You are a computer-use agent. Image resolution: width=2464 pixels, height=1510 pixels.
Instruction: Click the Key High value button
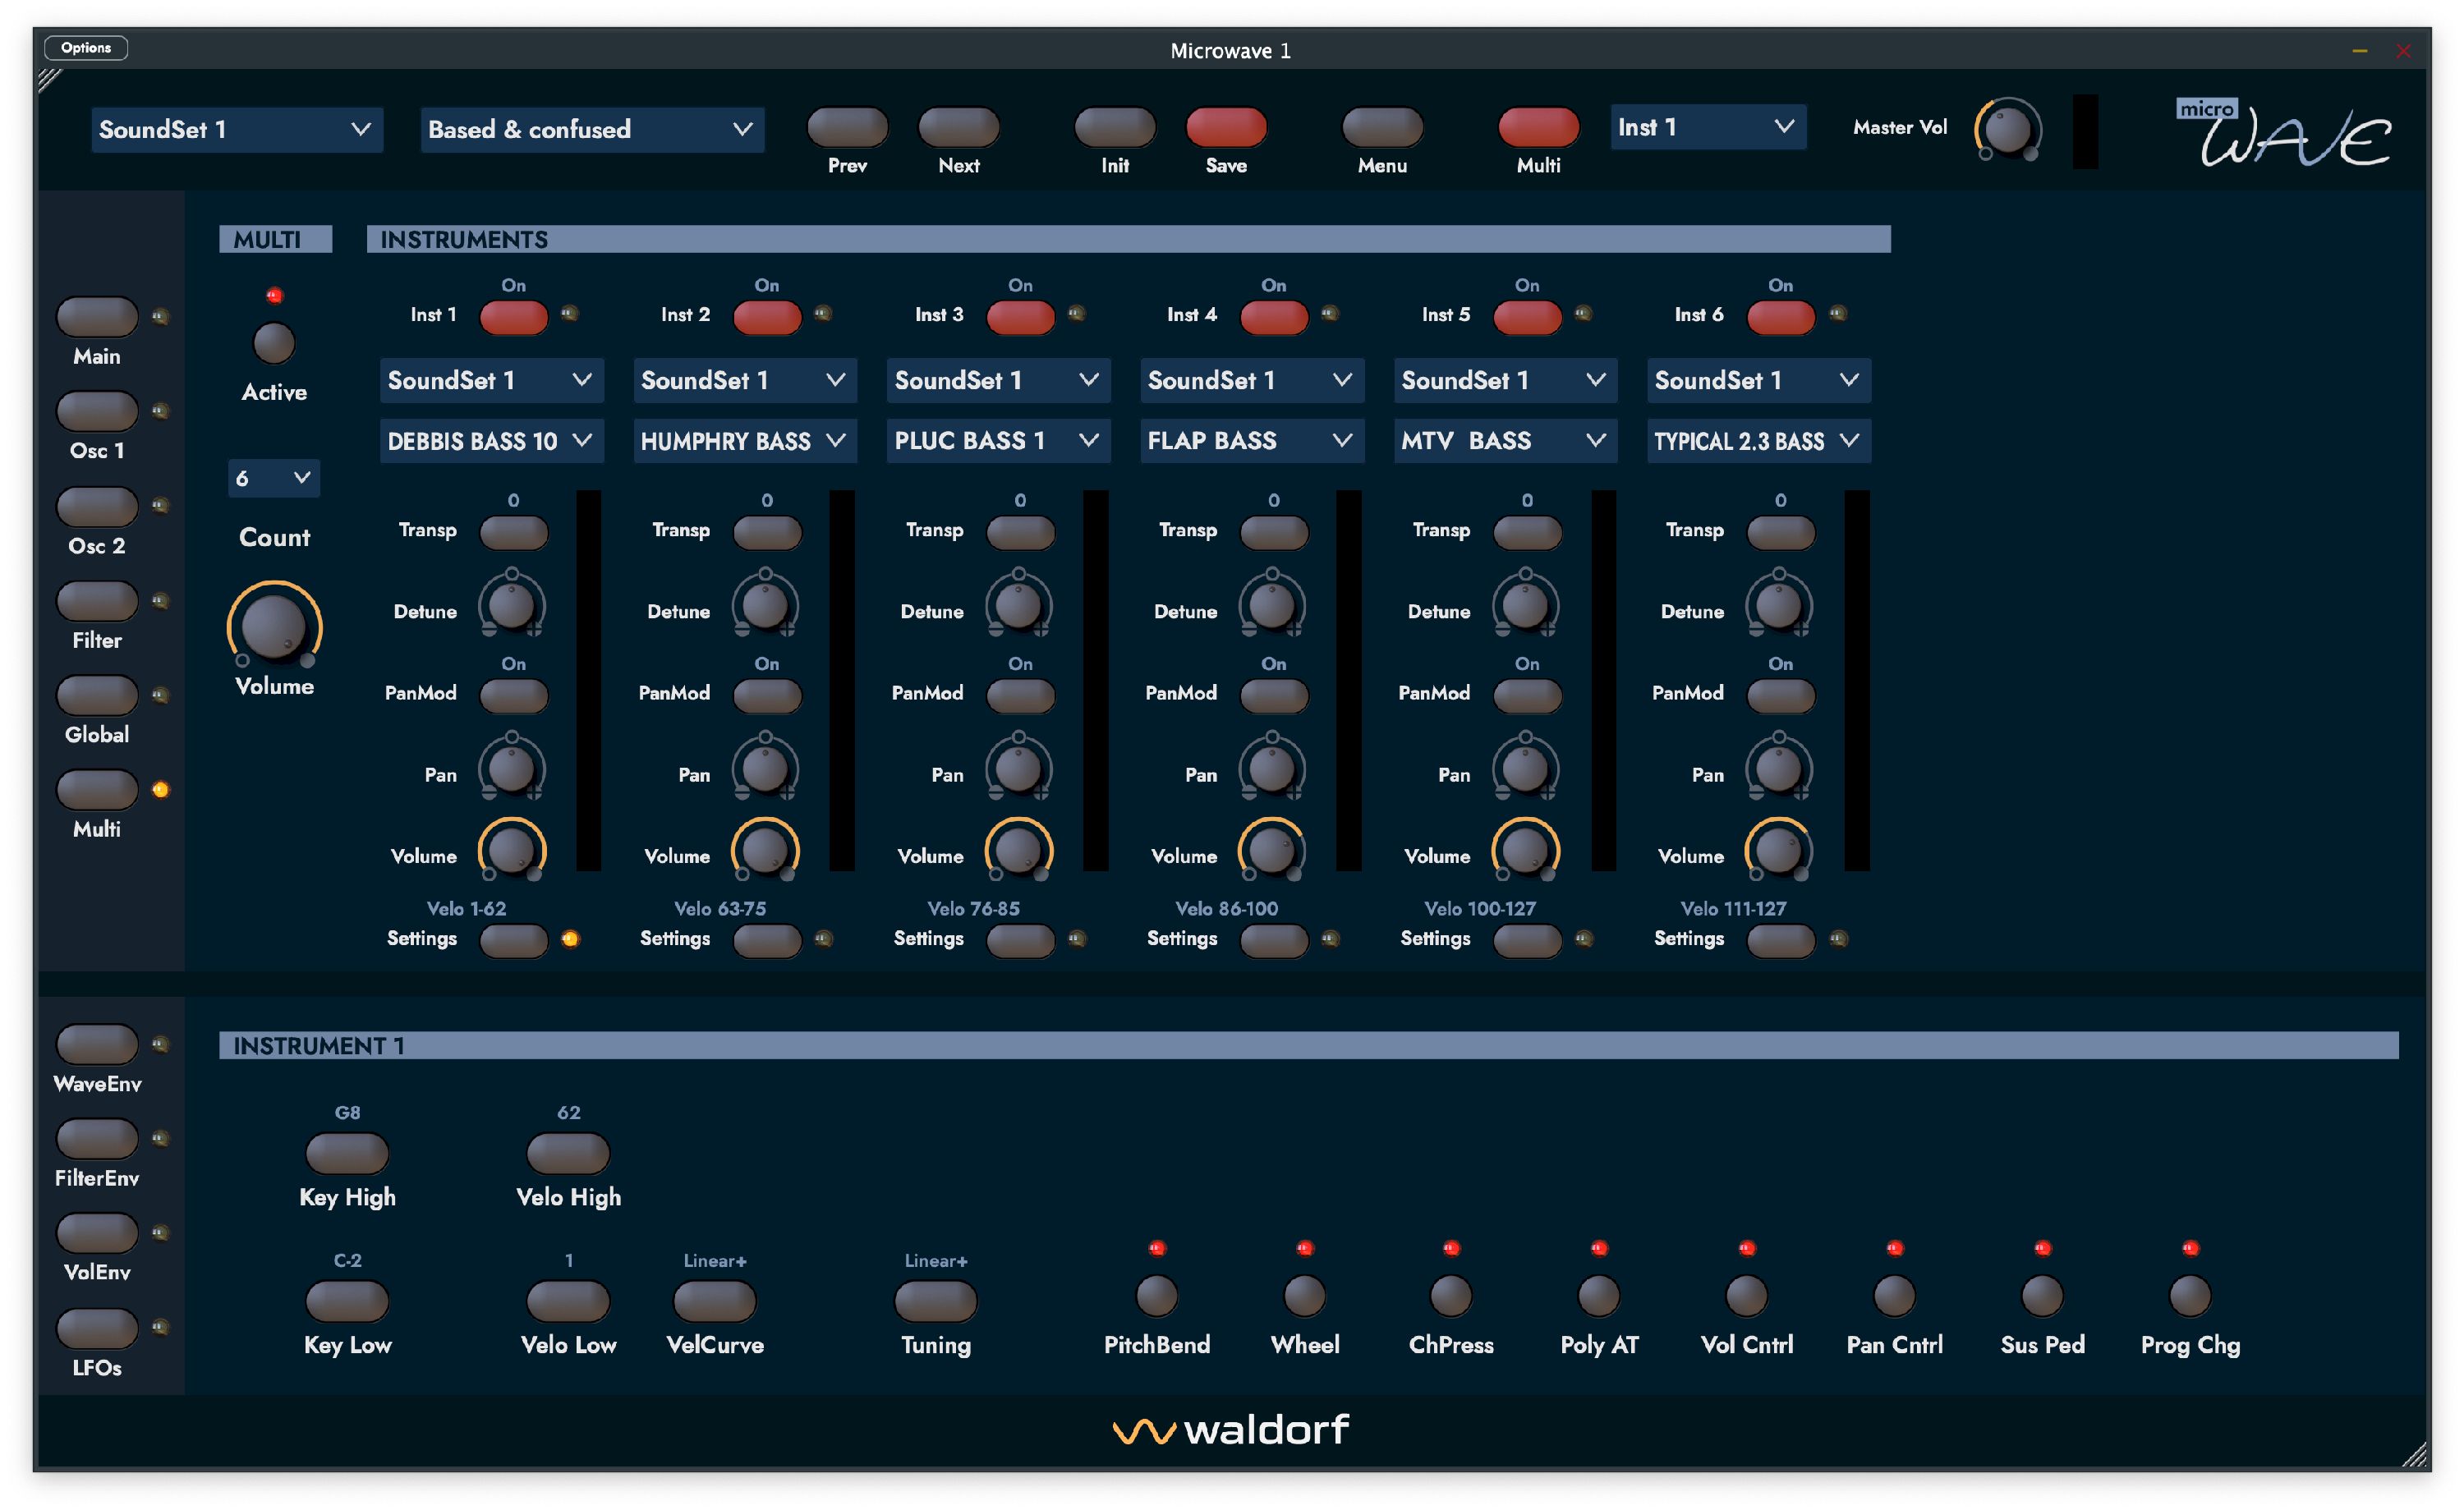pos(347,1153)
